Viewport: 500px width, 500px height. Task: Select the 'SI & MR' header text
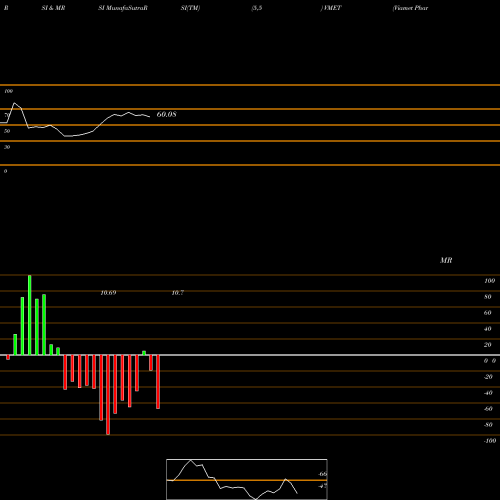pos(53,8)
